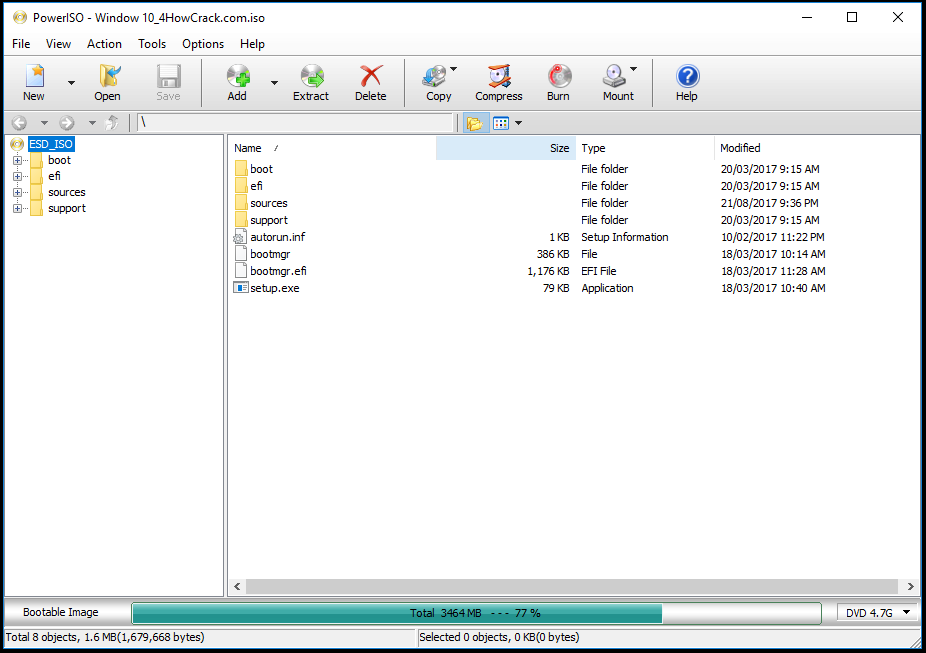Click the horizontal scrollbar left arrow
Image resolution: width=926 pixels, height=653 pixels.
click(237, 586)
